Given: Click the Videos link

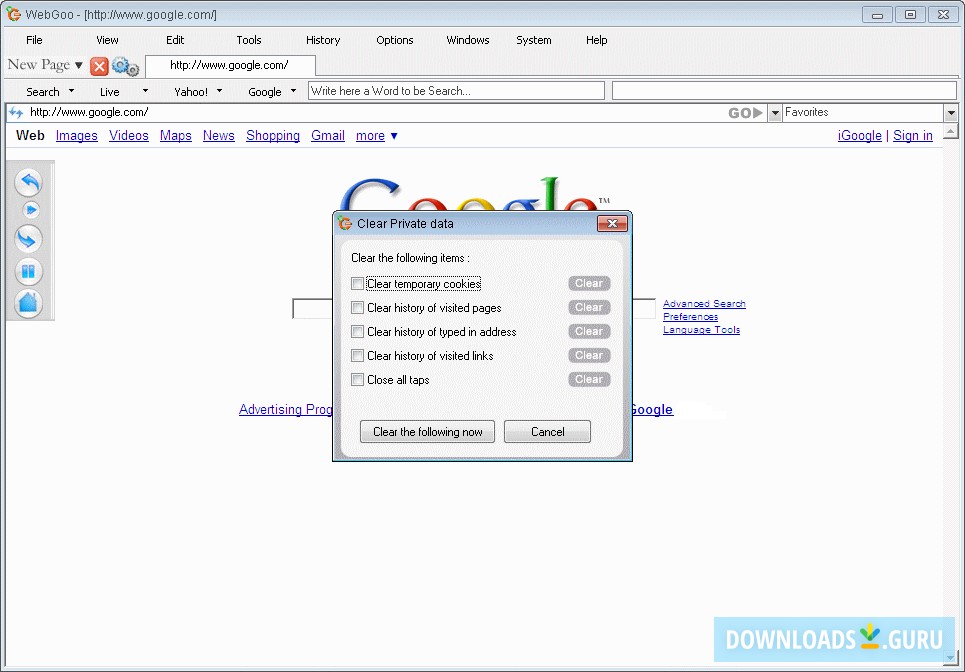Looking at the screenshot, I should coord(129,135).
